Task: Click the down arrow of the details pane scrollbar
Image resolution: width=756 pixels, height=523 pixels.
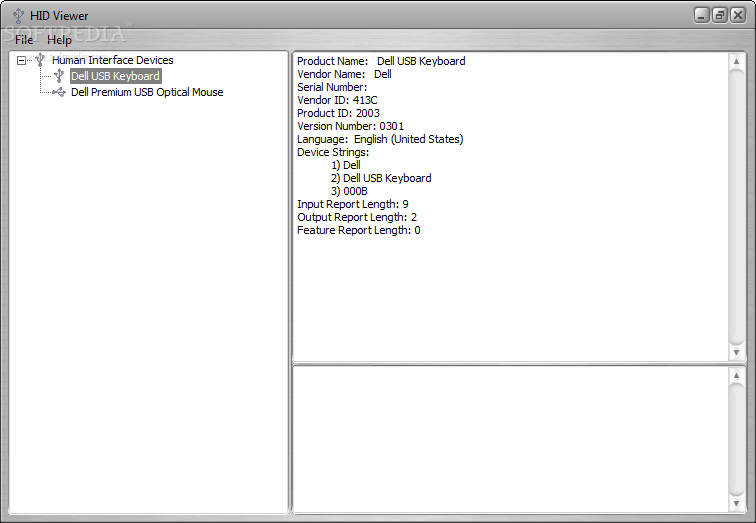Action: (736, 352)
